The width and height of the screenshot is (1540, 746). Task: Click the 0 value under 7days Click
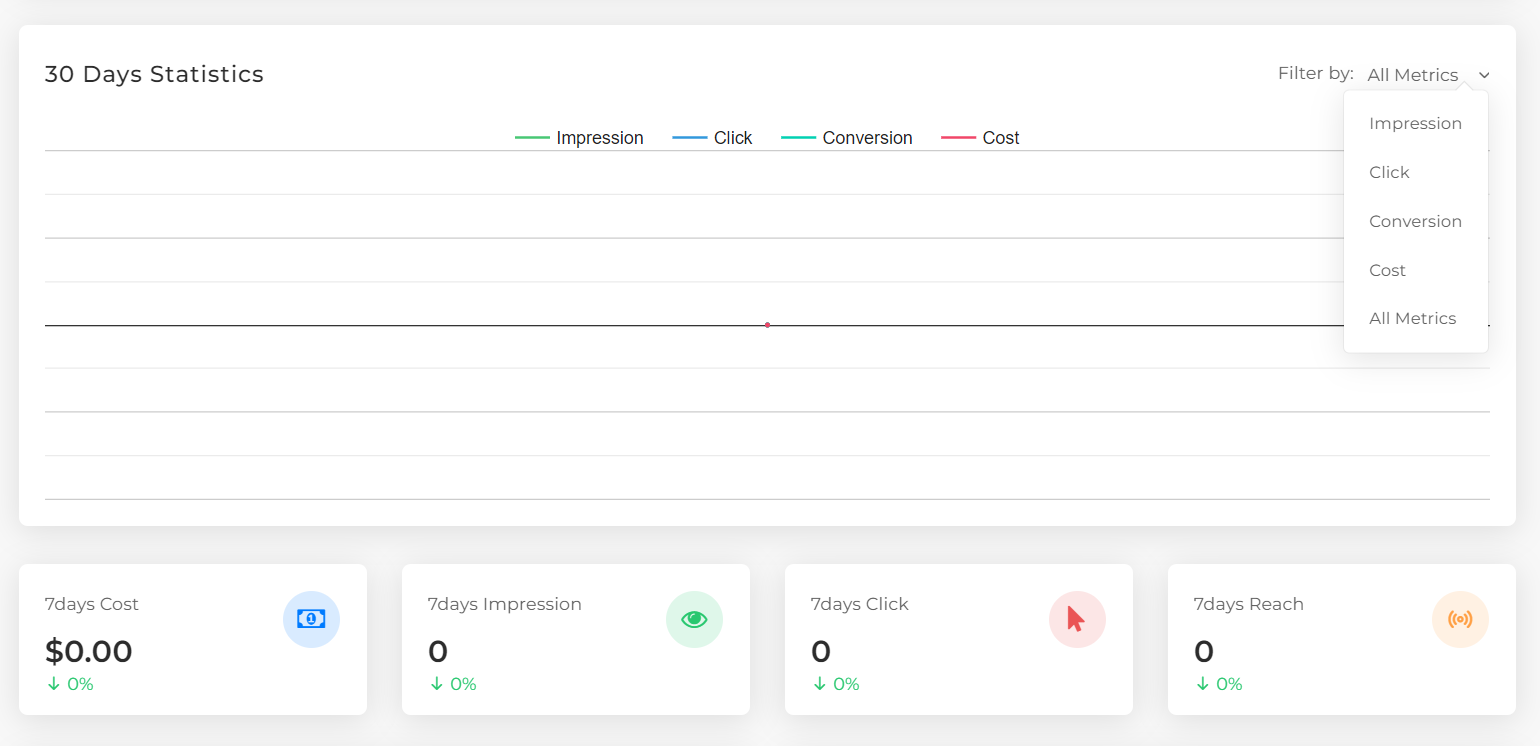tap(821, 651)
